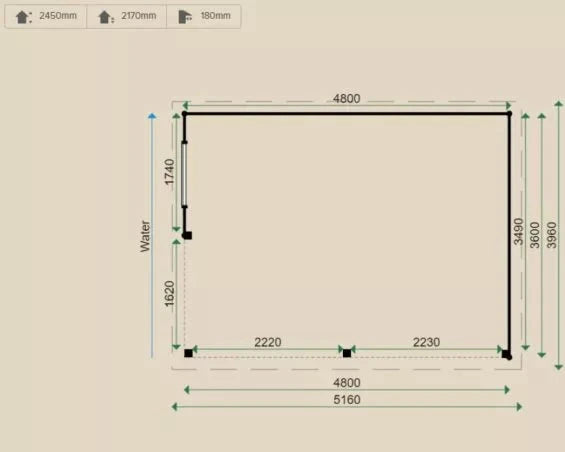Click the bottom 4800 width dimension
Image resolution: width=565 pixels, height=452 pixels.
coord(347,382)
